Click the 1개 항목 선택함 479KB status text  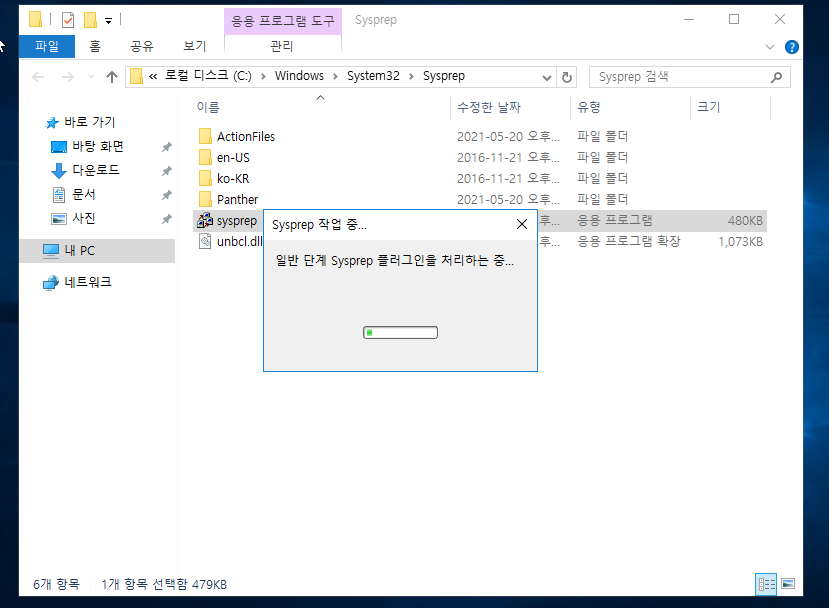click(x=164, y=584)
